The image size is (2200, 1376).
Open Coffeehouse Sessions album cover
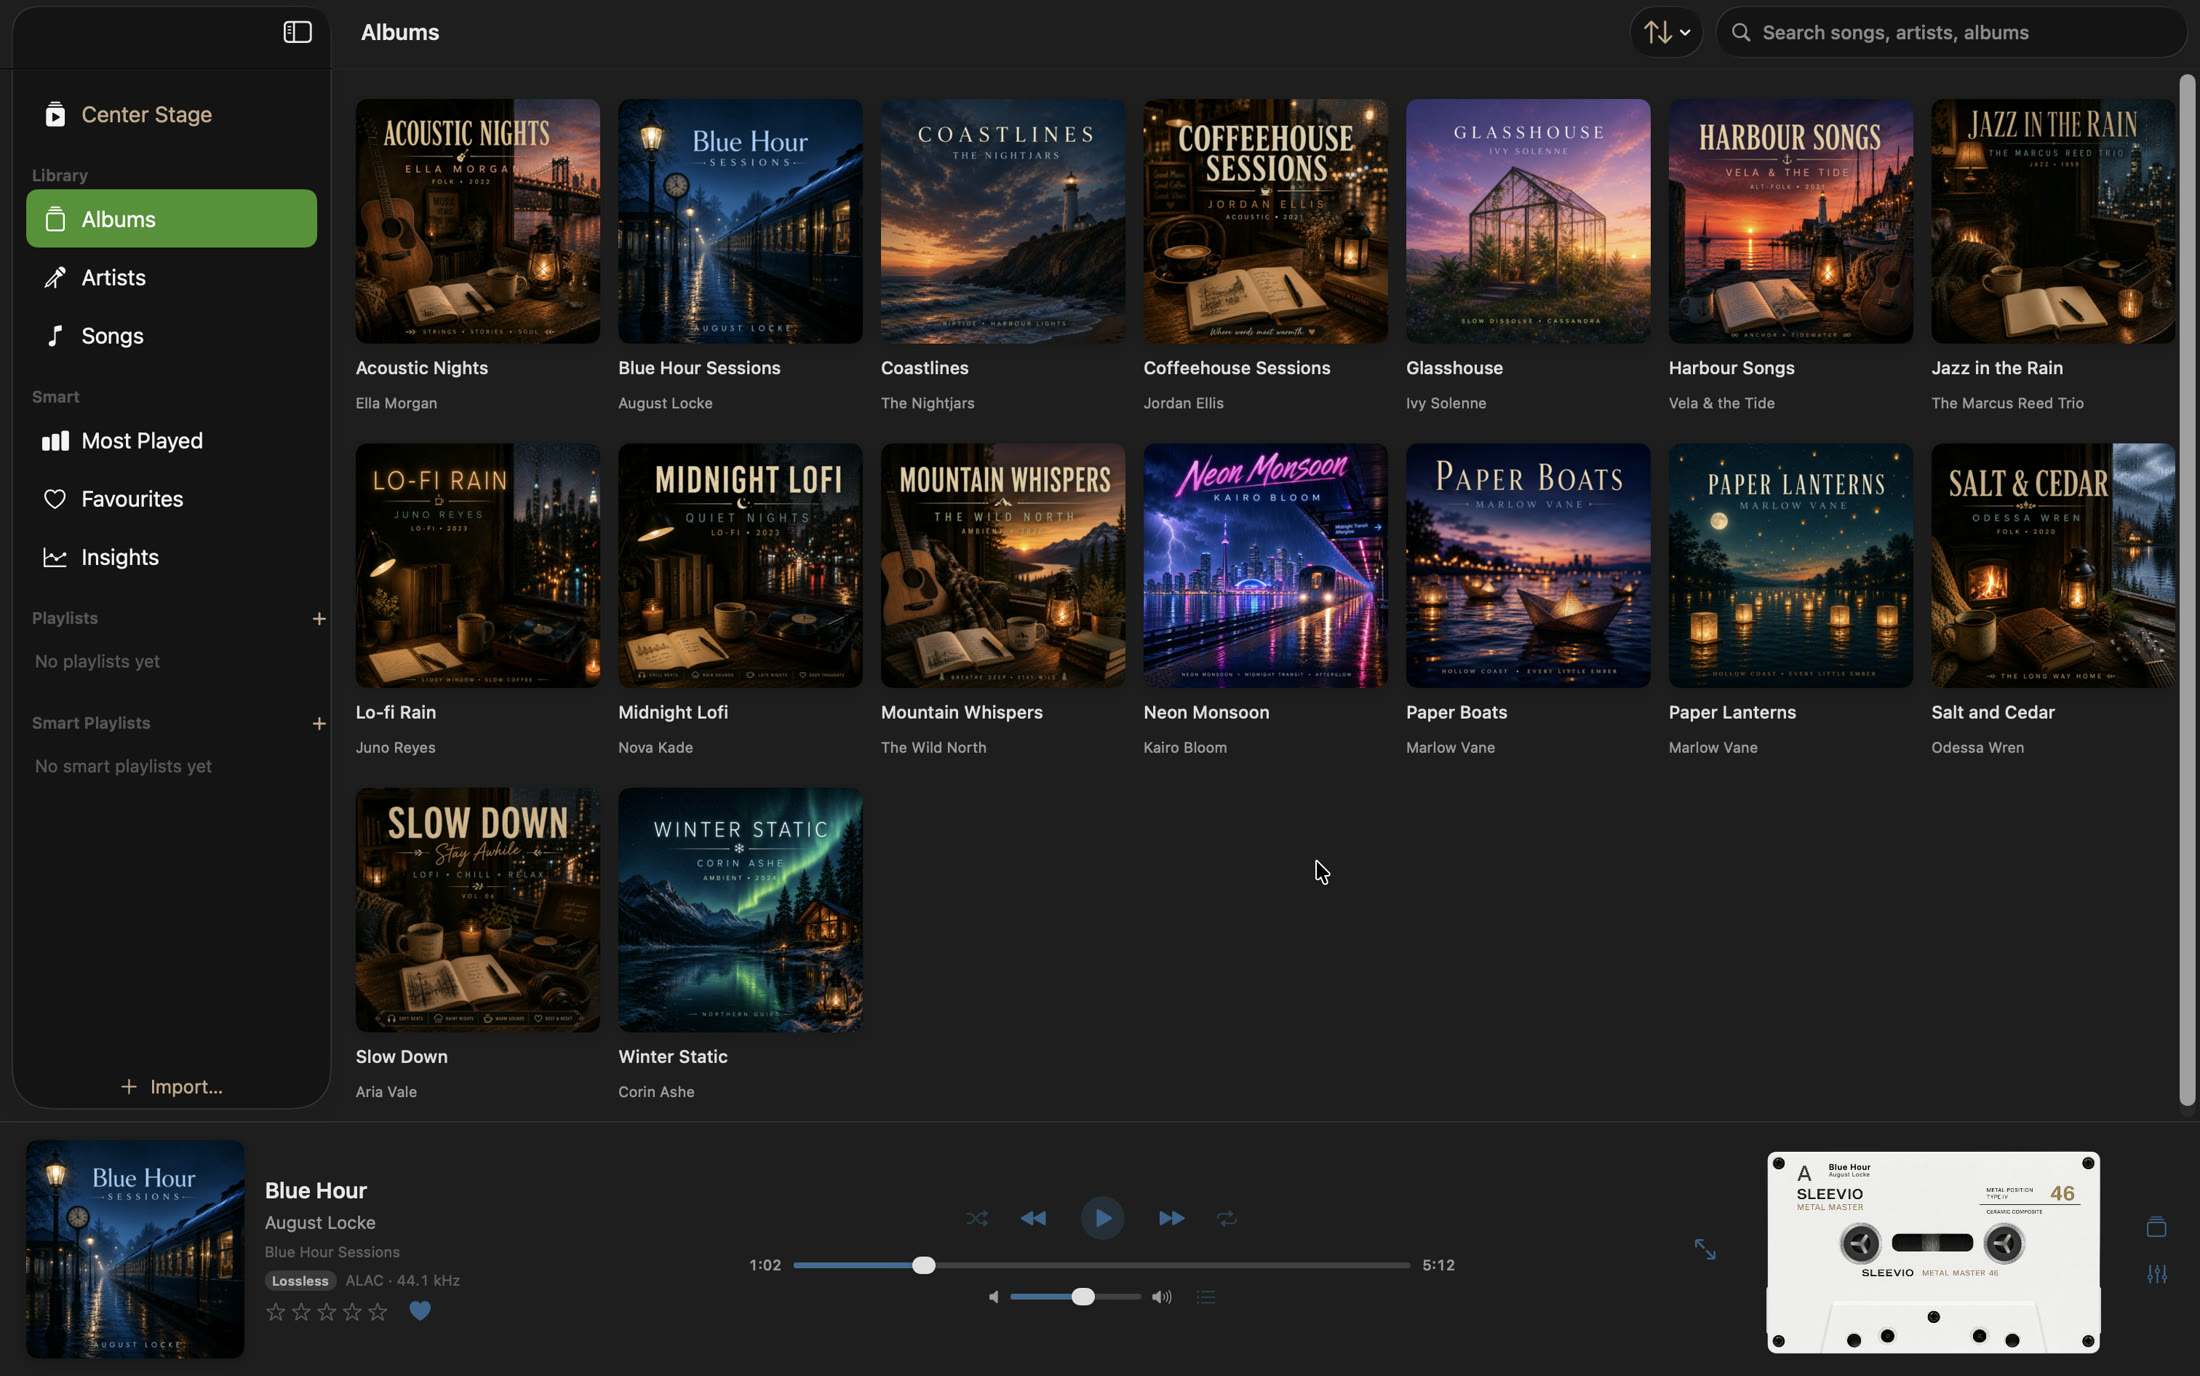pyautogui.click(x=1265, y=221)
